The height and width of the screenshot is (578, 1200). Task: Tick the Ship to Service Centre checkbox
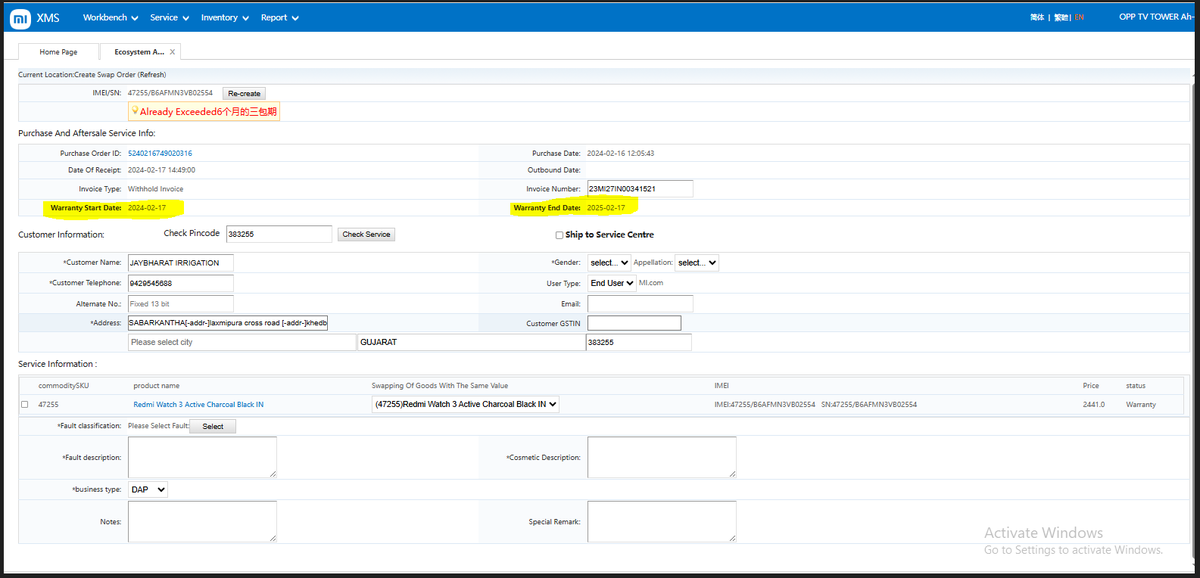[559, 235]
